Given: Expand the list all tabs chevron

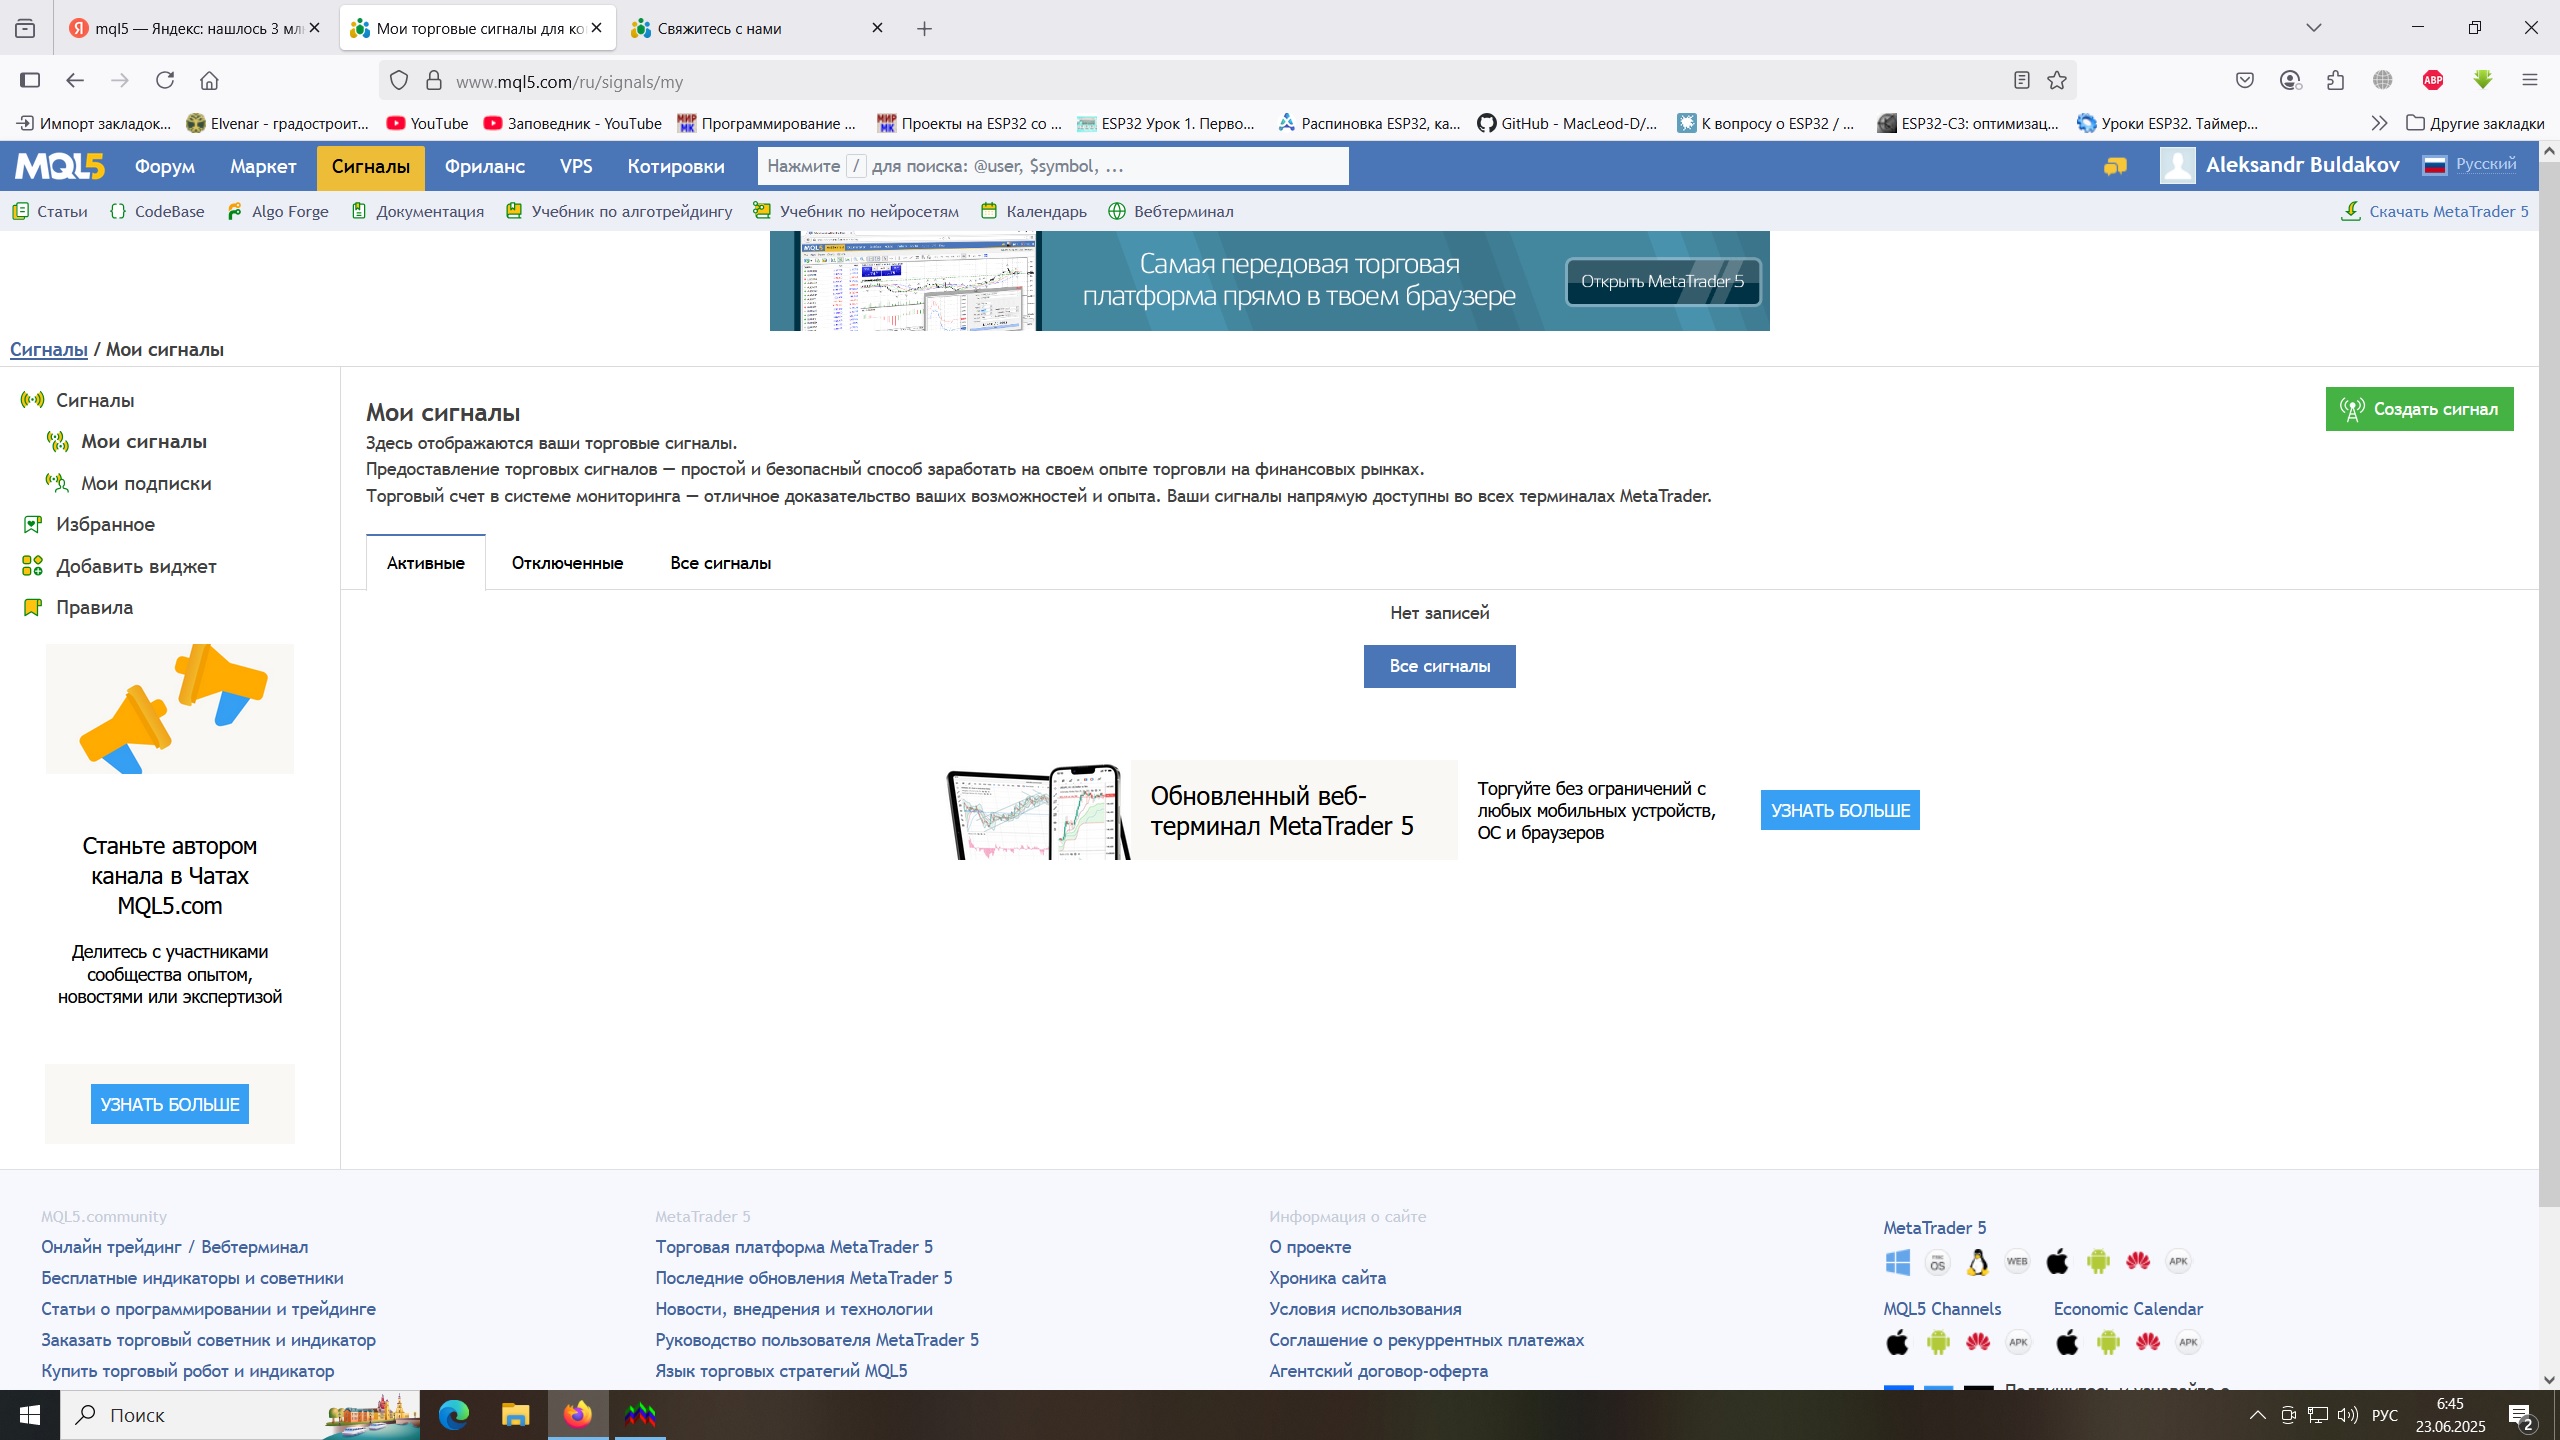Looking at the screenshot, I should [x=2313, y=28].
